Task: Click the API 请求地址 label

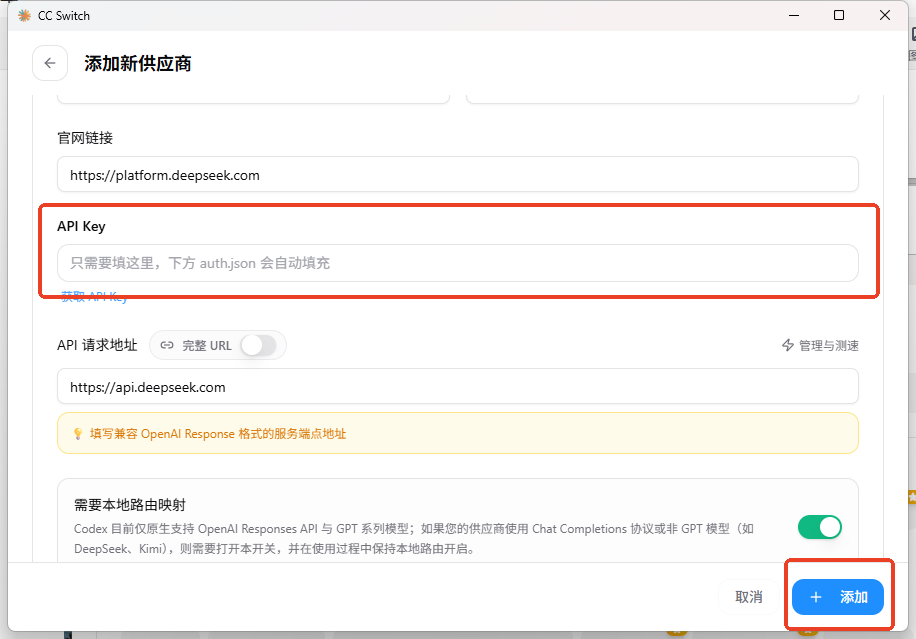Action: tap(97, 345)
